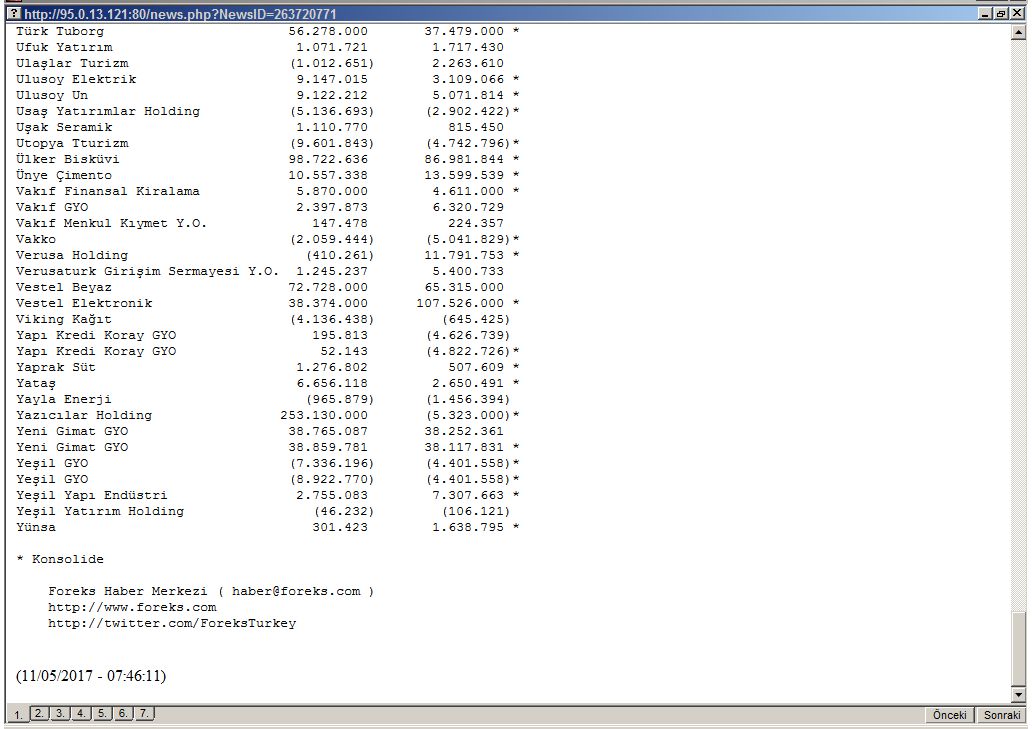Click Yaprak Süt row label
This screenshot has height=729, width=1032.
56,367
